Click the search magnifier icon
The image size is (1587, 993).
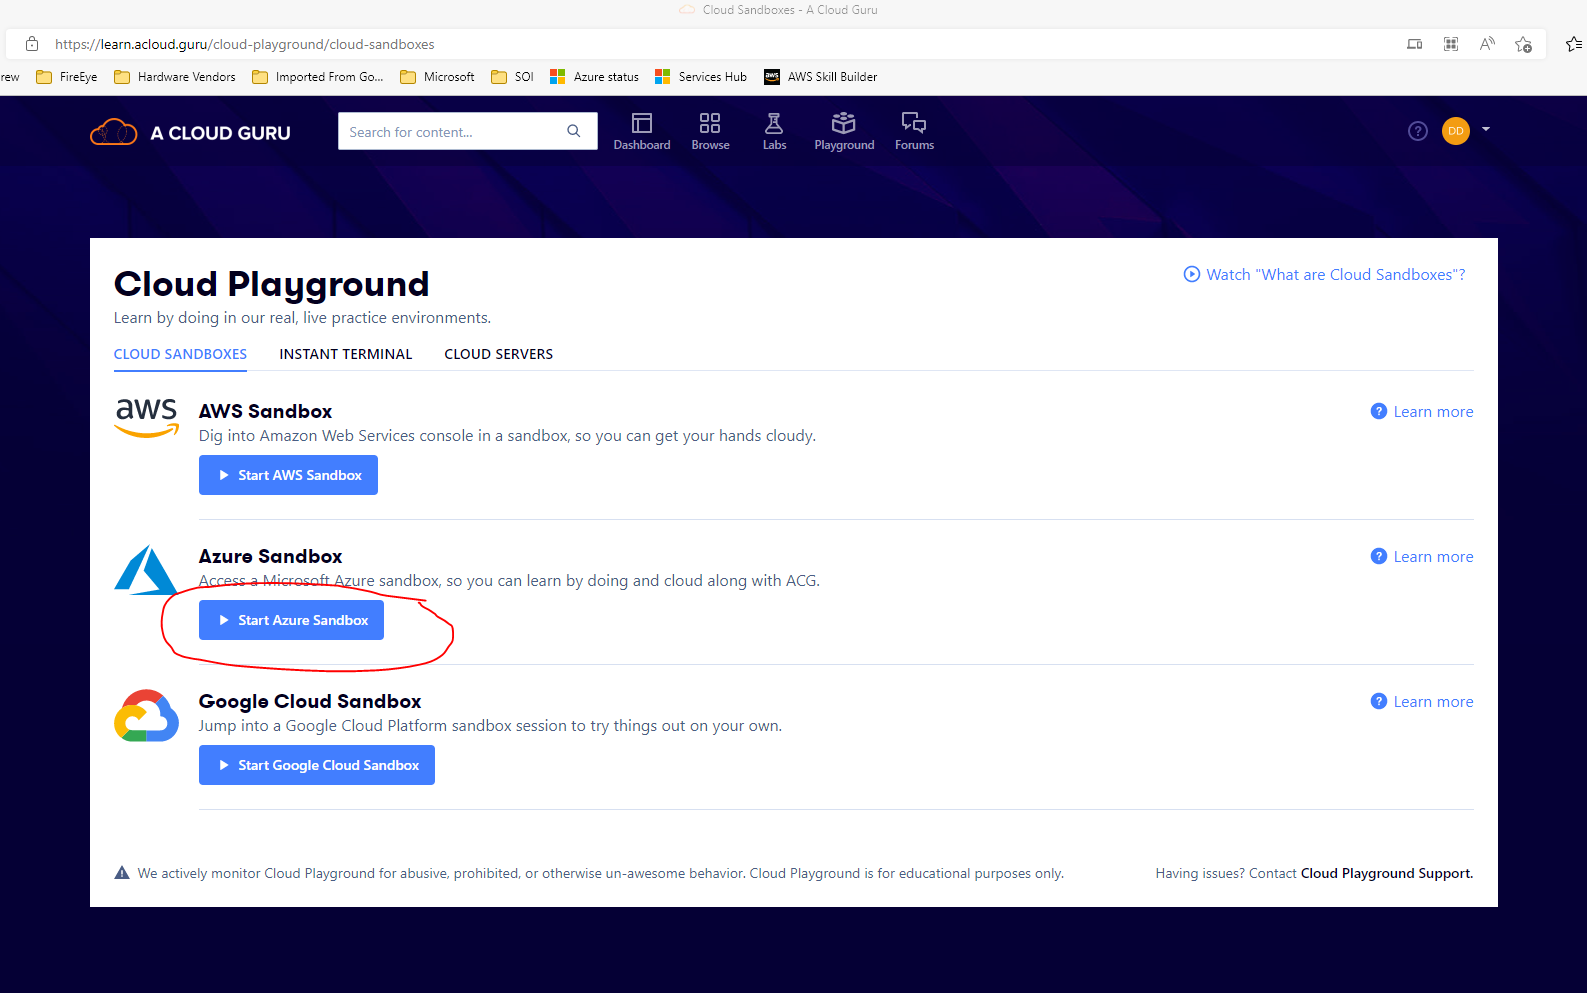tap(574, 131)
